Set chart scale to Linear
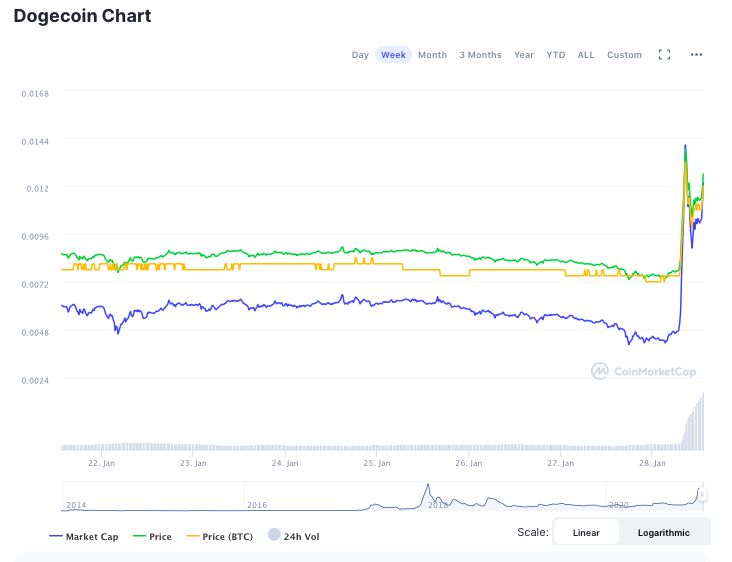This screenshot has height=562, width=732. (x=586, y=533)
